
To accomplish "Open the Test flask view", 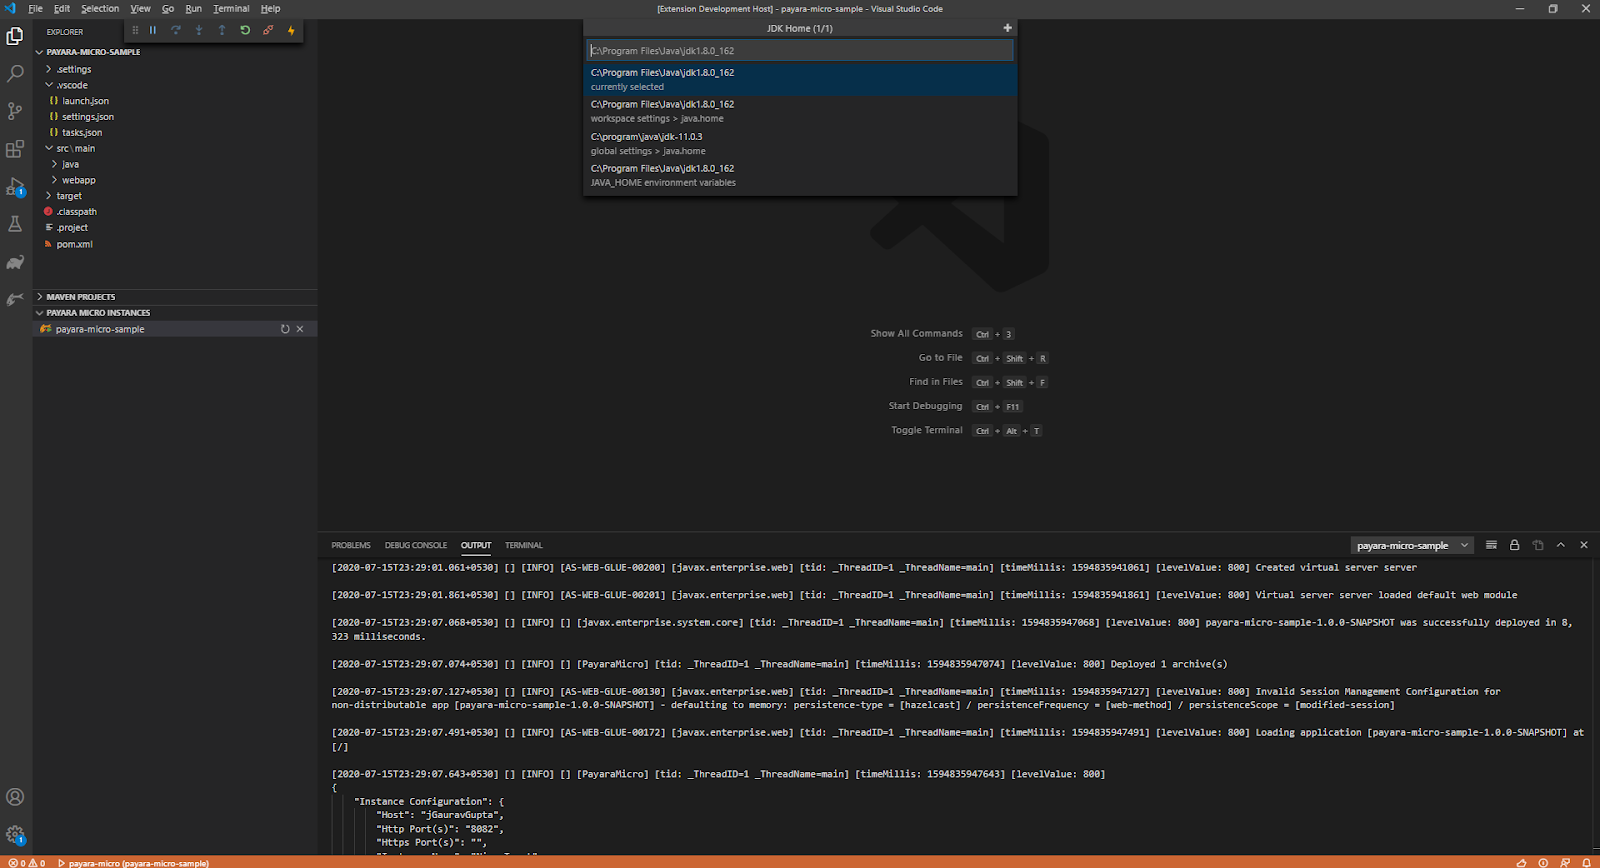I will point(15,224).
